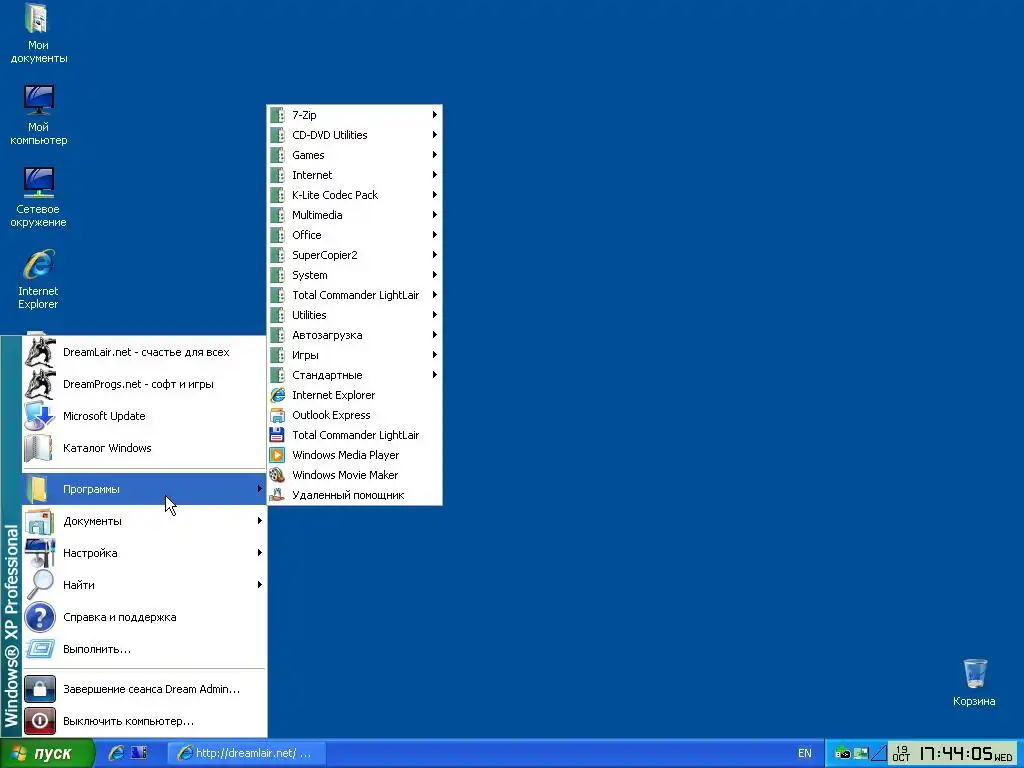This screenshot has height=768, width=1024.
Task: Click the date 19 OCT in tray
Action: point(901,754)
